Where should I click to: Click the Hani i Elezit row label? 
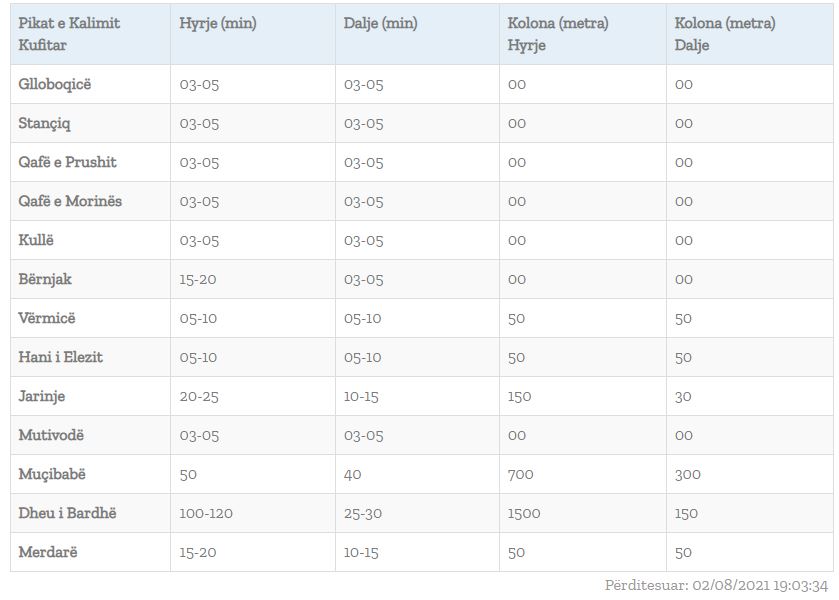pos(61,357)
